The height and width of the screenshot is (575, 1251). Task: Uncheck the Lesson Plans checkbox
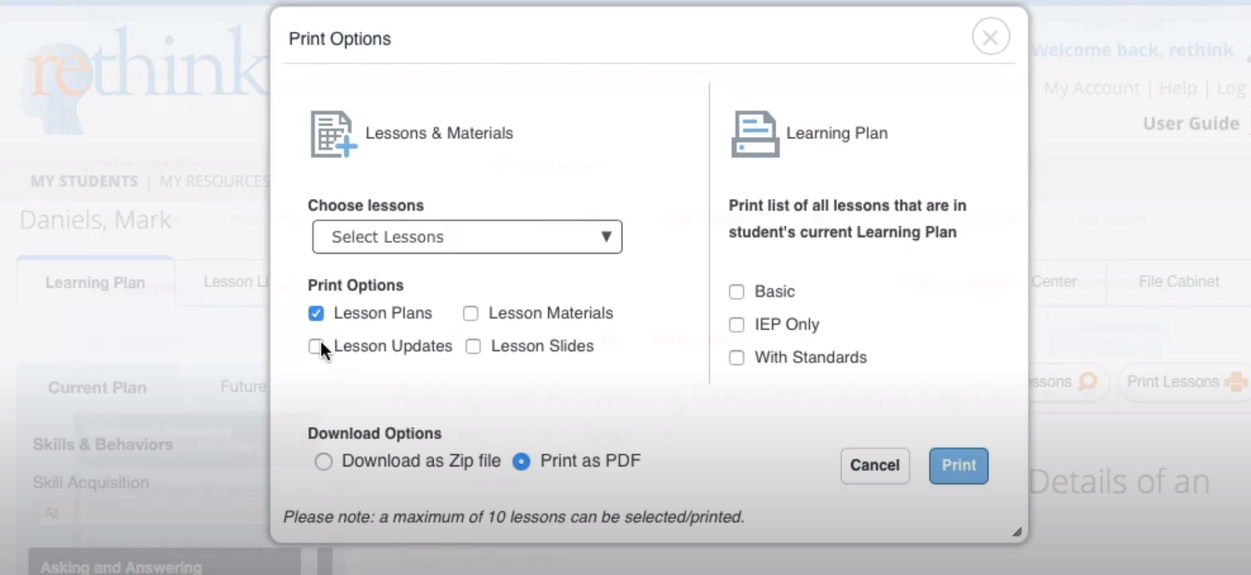click(316, 313)
